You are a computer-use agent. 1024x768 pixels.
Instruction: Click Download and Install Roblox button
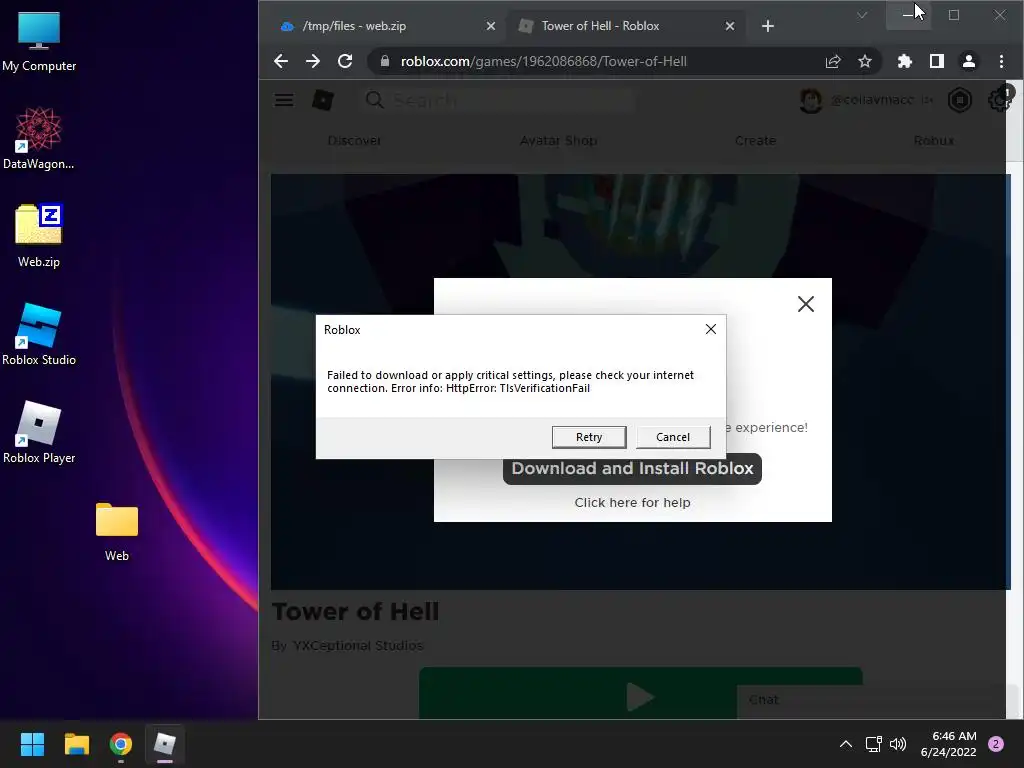(x=632, y=468)
